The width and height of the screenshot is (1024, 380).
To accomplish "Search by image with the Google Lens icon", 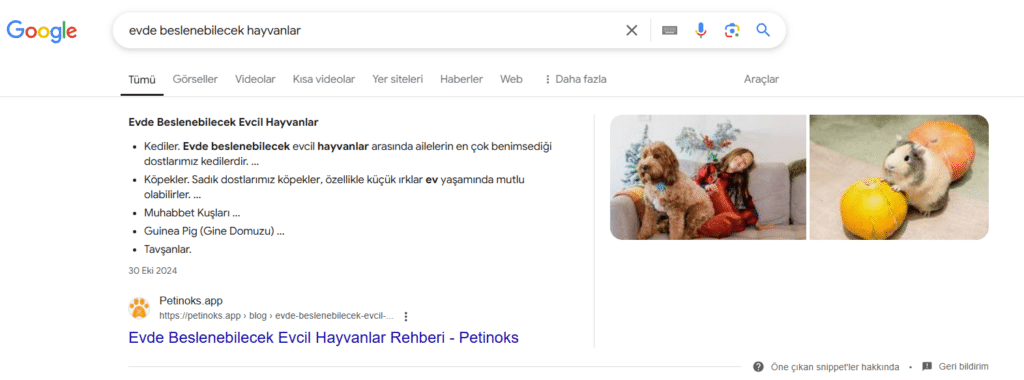I will (732, 30).
